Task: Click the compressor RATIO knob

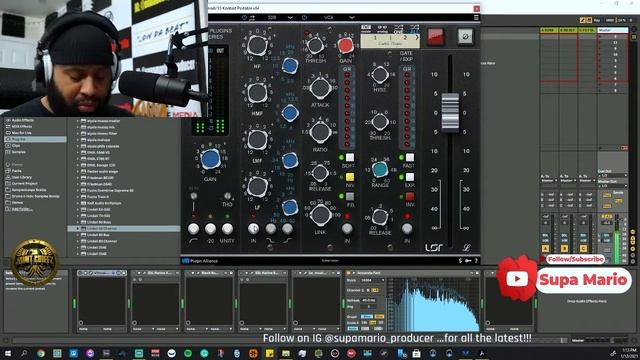Action: 320,132
